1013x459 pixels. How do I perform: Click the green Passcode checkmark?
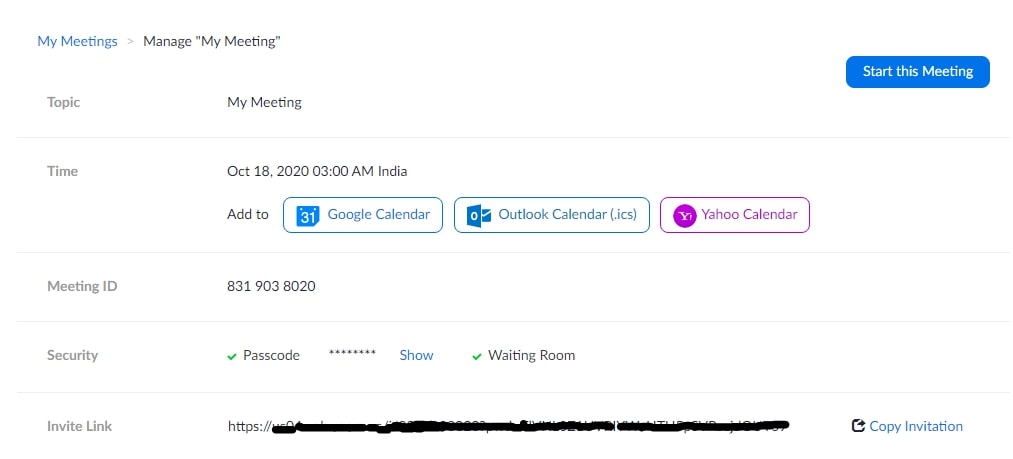pos(232,356)
